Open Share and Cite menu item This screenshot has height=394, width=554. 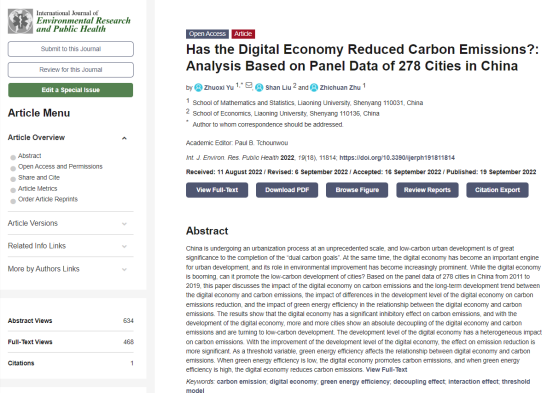coord(39,177)
